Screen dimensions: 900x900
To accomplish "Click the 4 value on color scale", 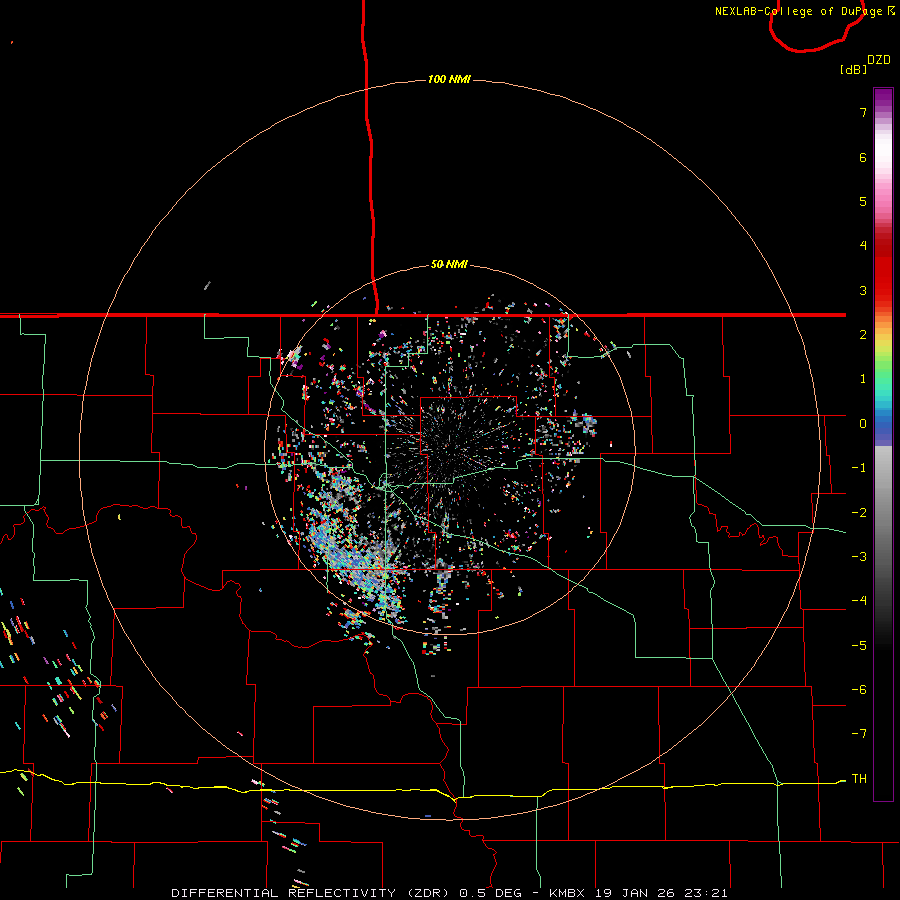I will [863, 246].
